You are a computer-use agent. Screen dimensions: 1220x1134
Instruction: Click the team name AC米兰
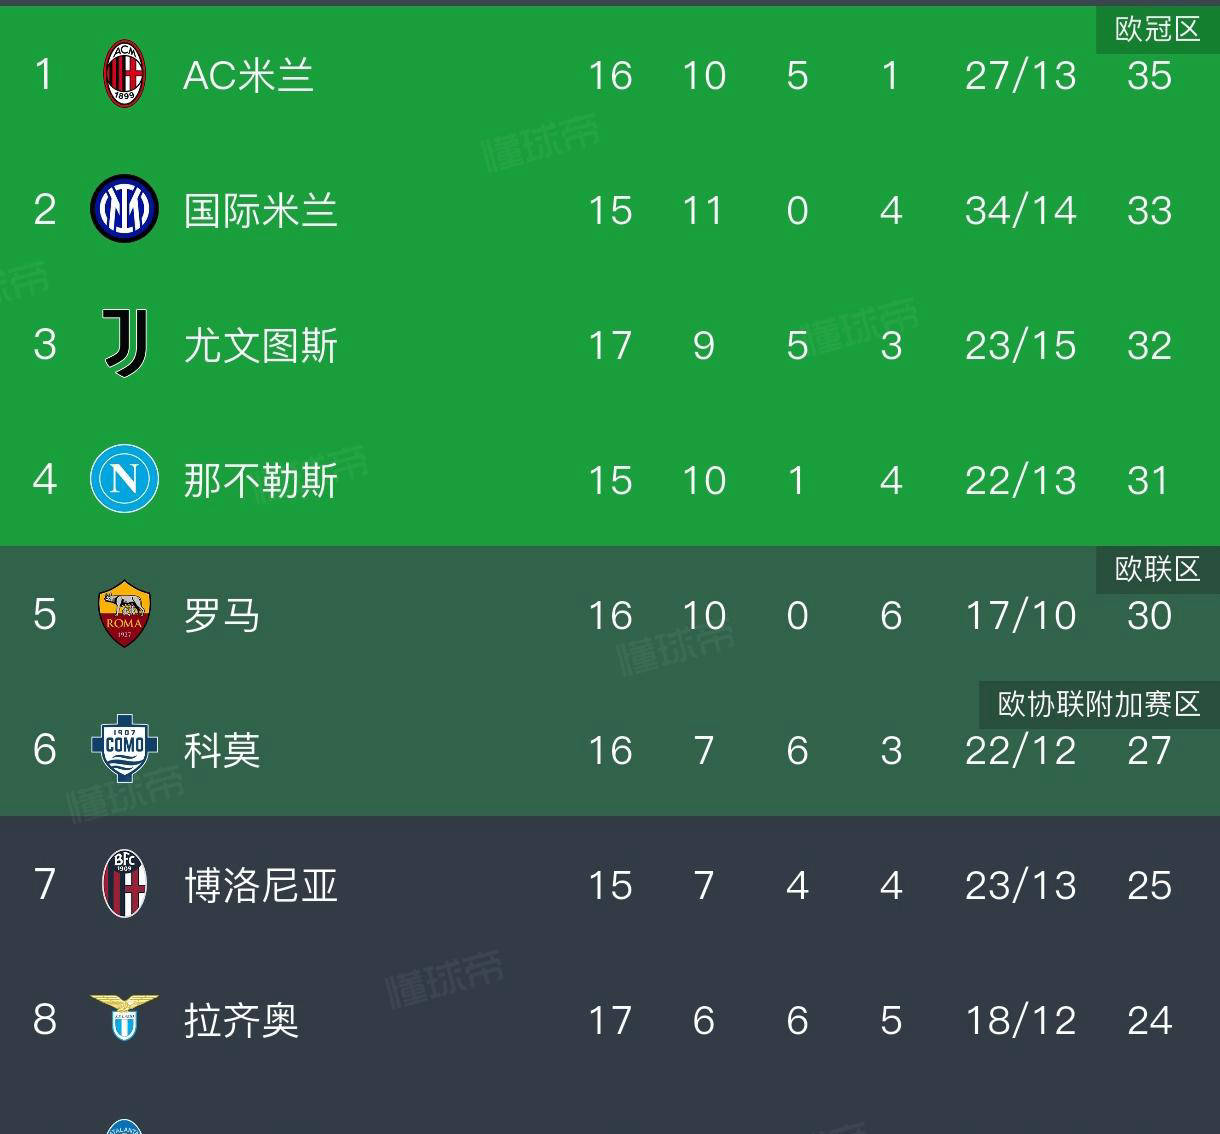click(249, 75)
